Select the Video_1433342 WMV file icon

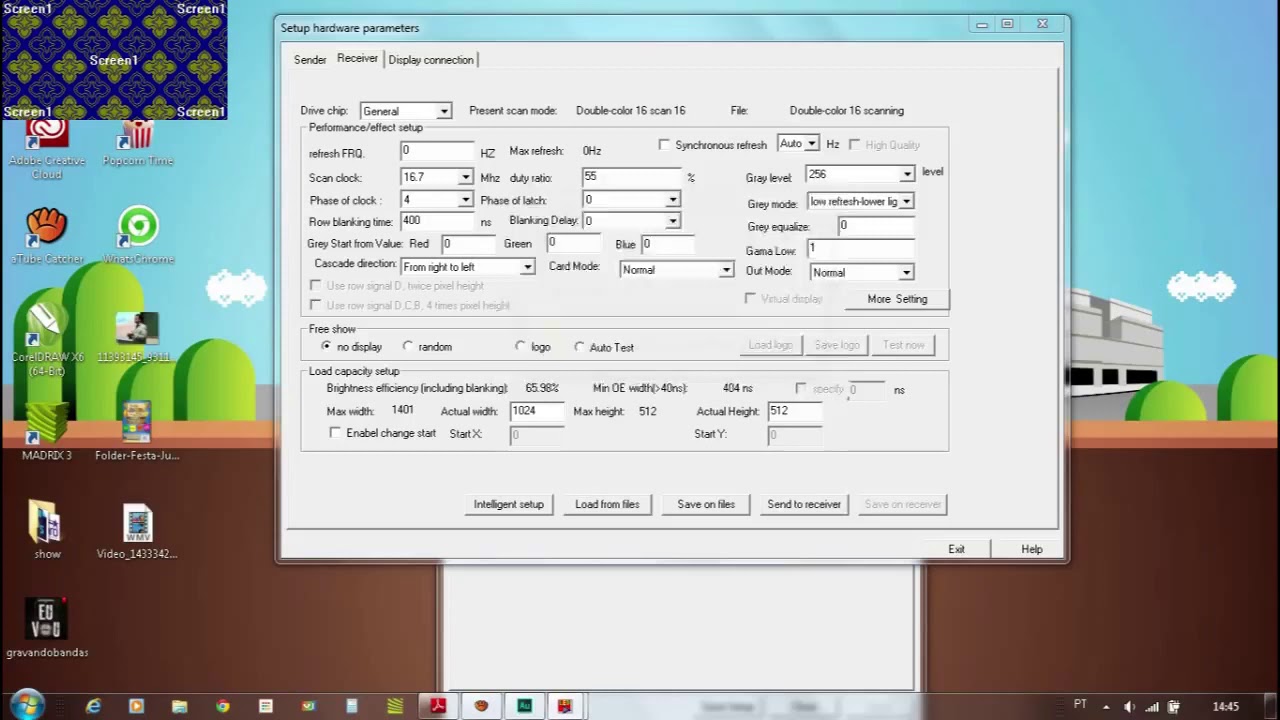tap(137, 530)
